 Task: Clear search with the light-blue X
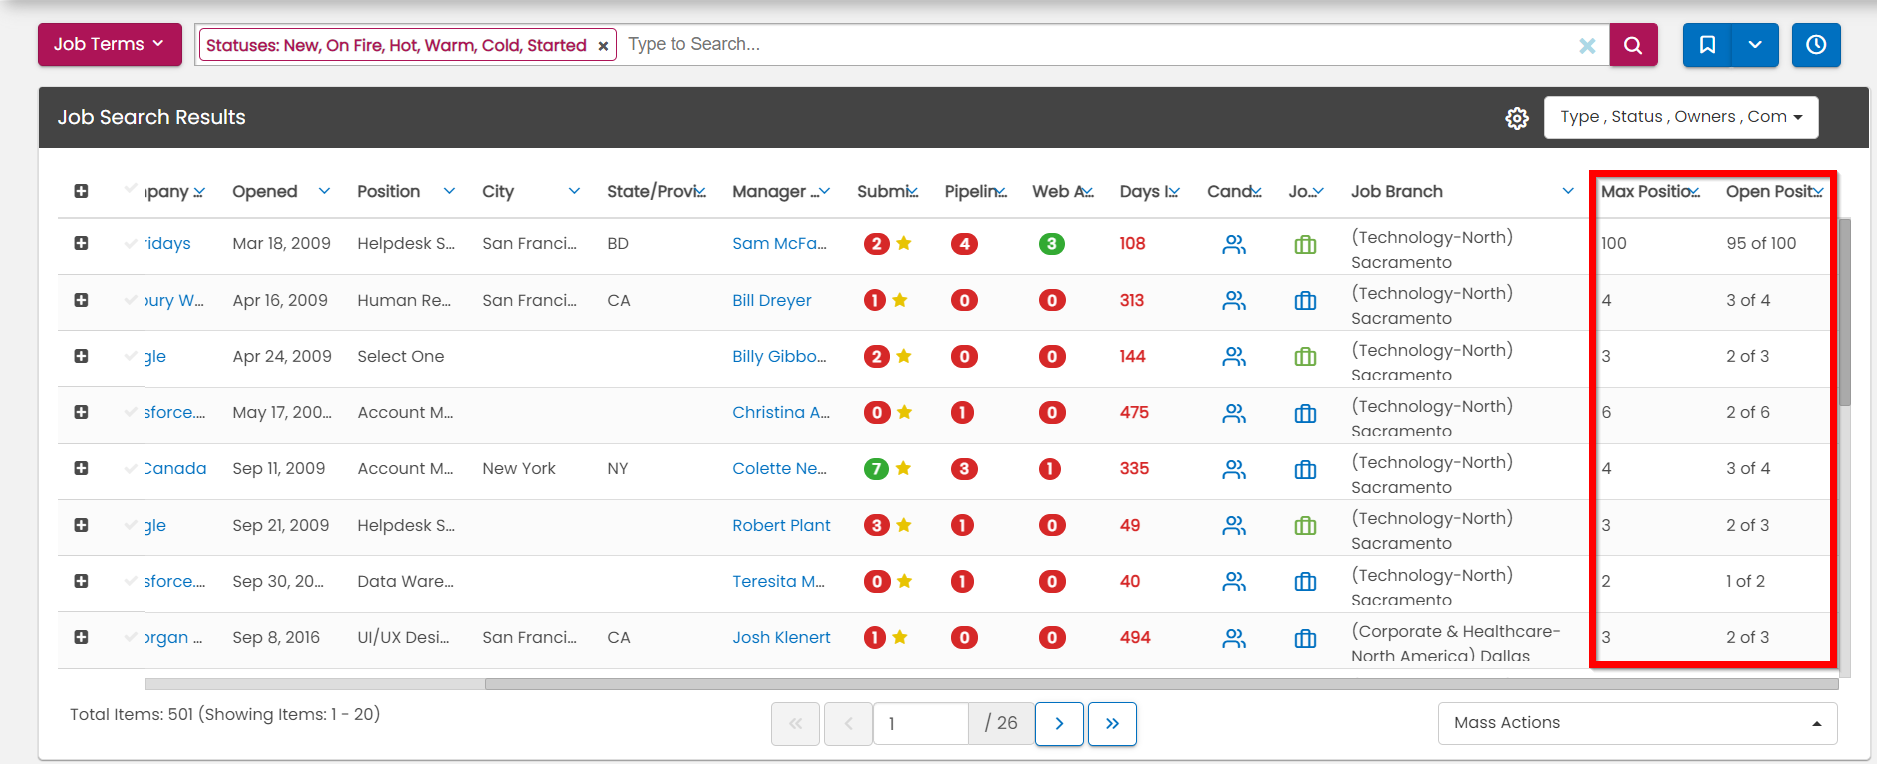tap(1586, 46)
